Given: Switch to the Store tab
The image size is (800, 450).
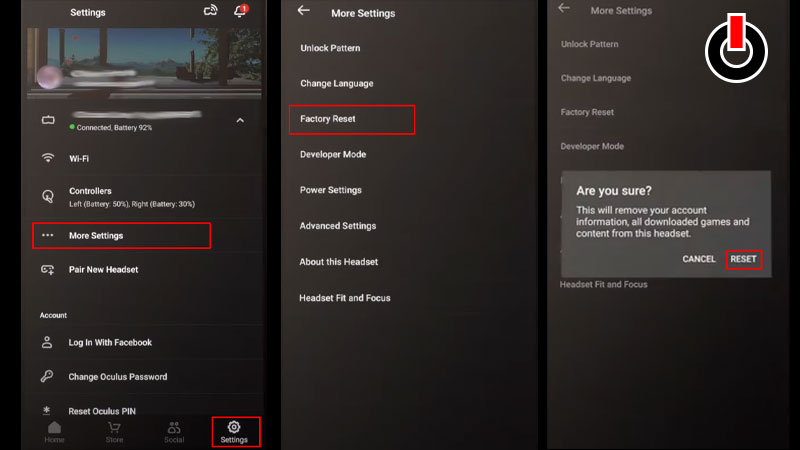Looking at the screenshot, I should click(x=114, y=432).
